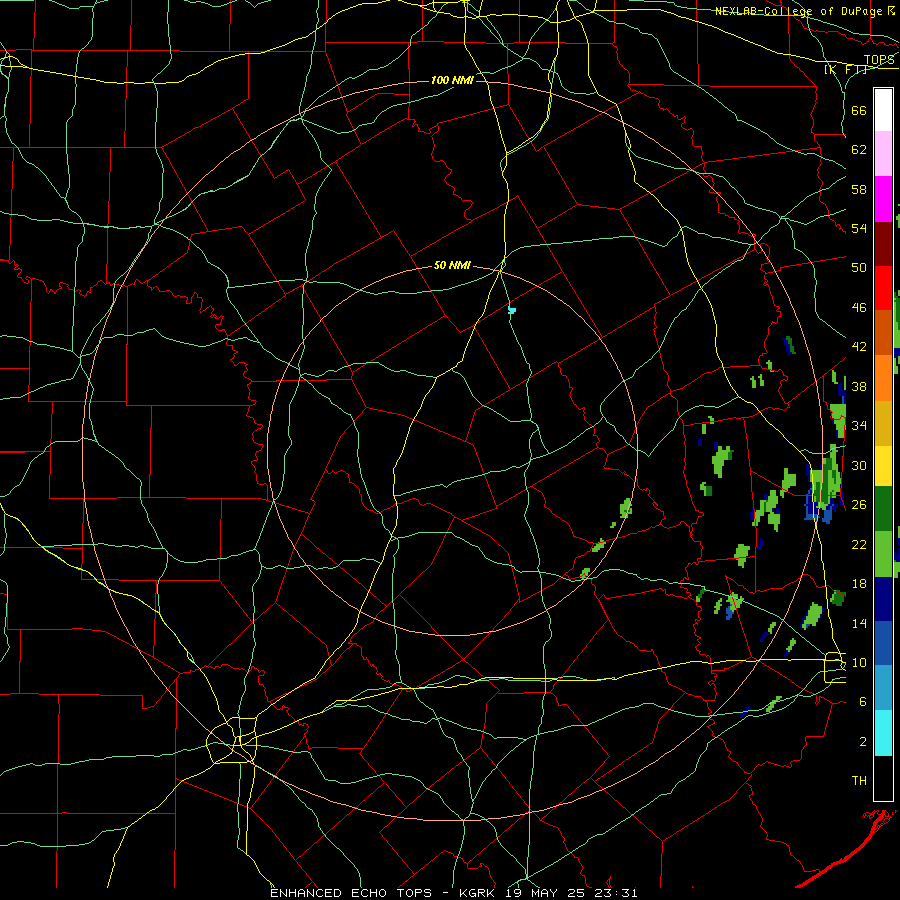This screenshot has height=900, width=900.
Task: Click the '6' legend value
Action: 863,702
